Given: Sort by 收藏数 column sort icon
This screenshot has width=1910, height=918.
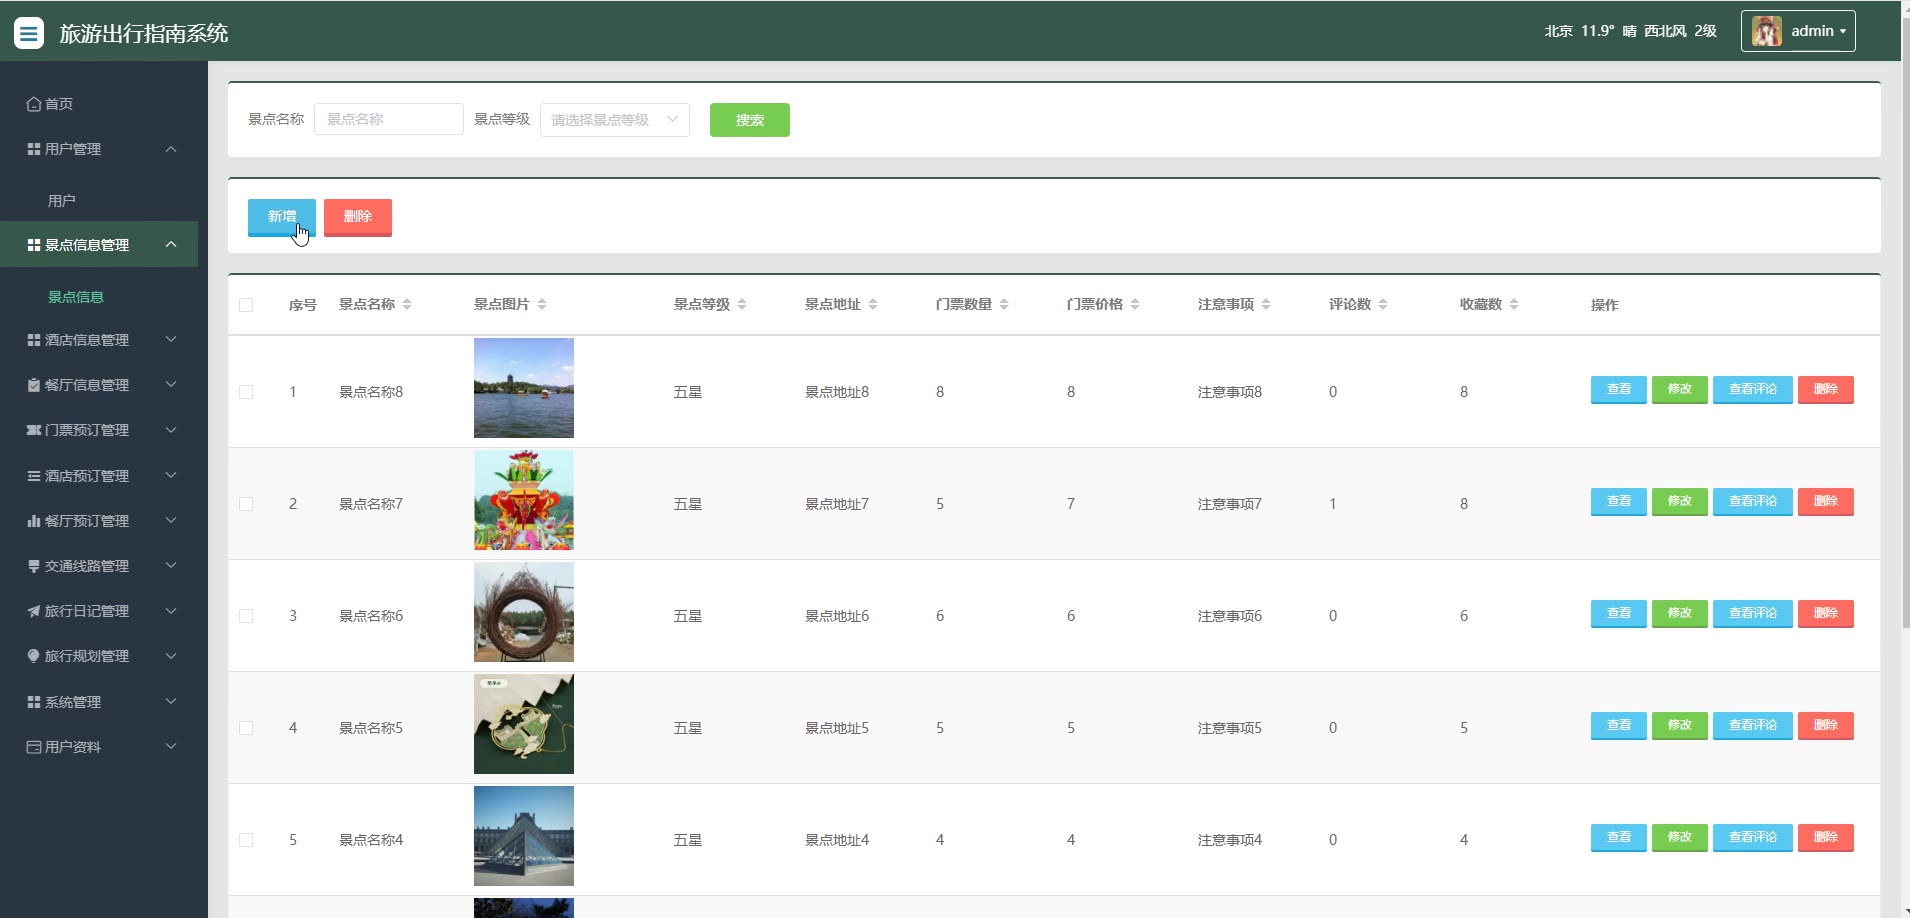Looking at the screenshot, I should [1514, 304].
